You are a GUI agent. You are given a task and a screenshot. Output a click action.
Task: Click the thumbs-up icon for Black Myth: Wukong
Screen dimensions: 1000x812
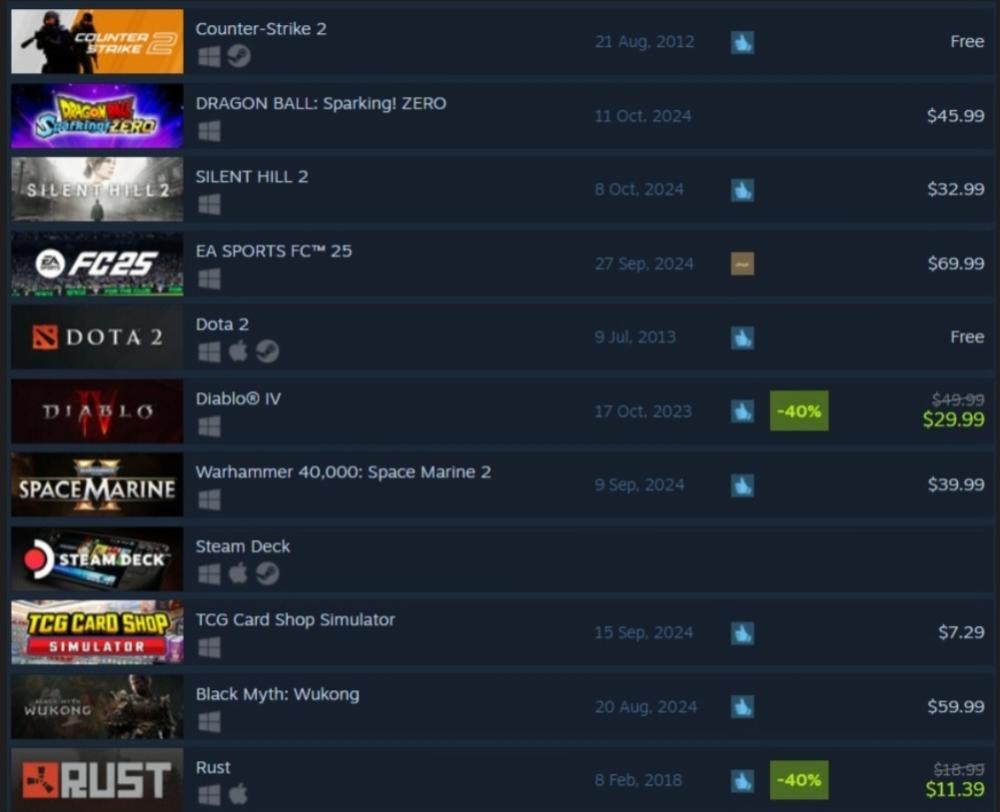(x=742, y=707)
